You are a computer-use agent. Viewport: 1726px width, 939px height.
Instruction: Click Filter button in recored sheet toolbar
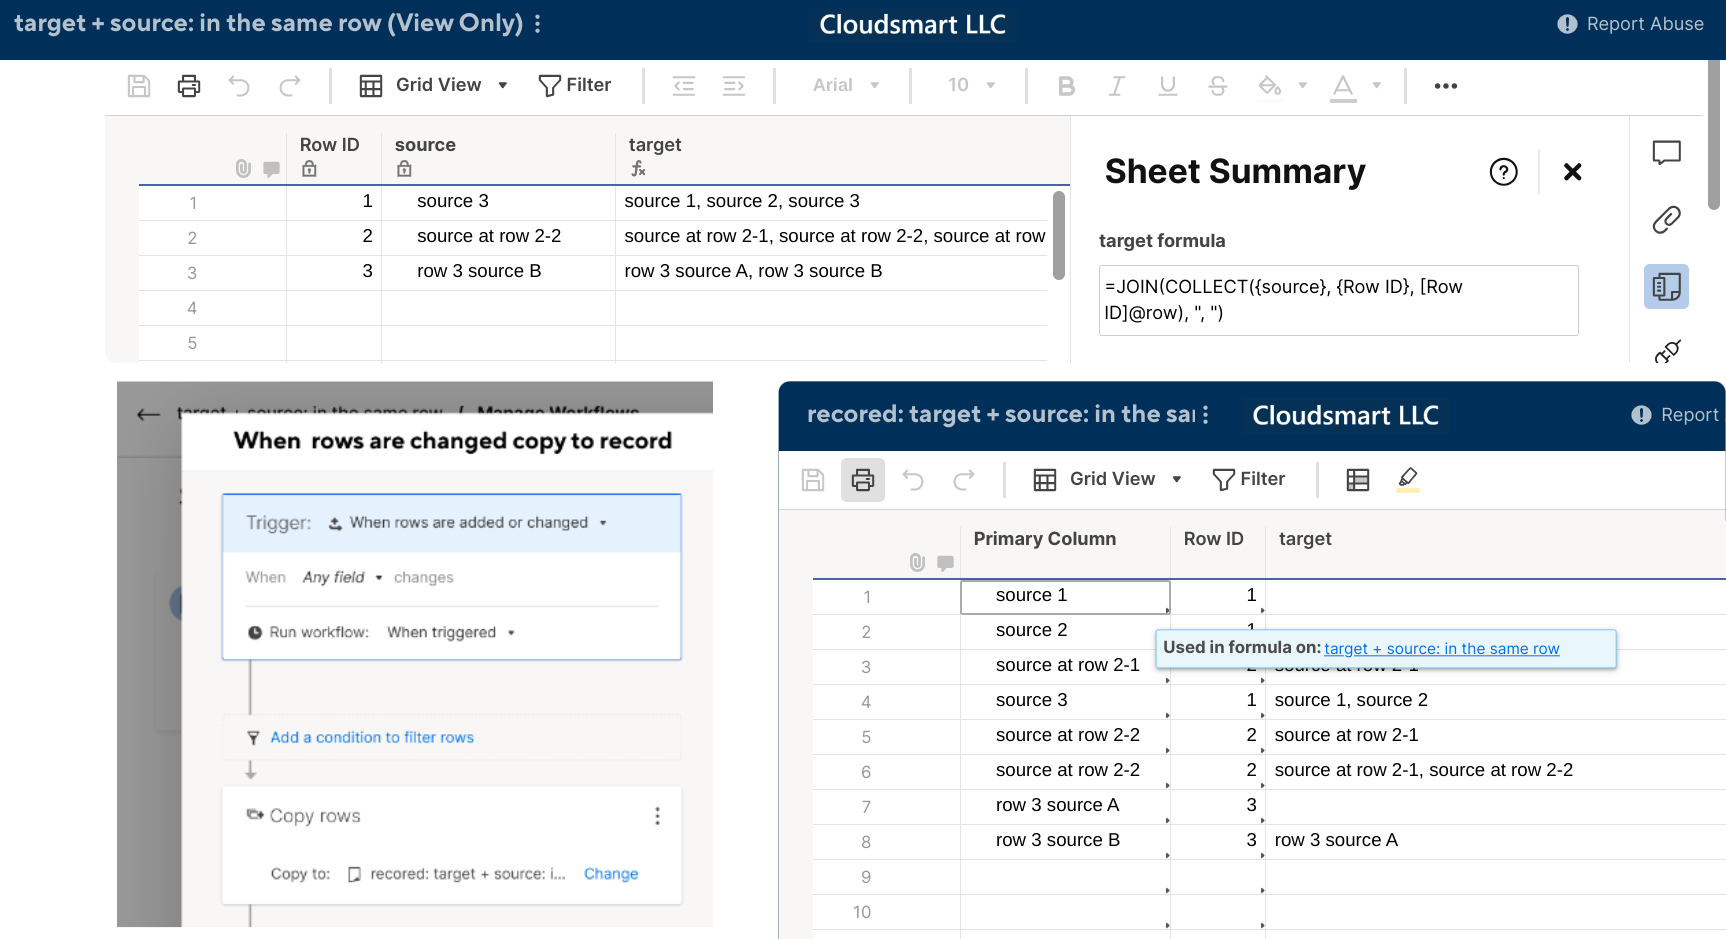[1249, 480]
